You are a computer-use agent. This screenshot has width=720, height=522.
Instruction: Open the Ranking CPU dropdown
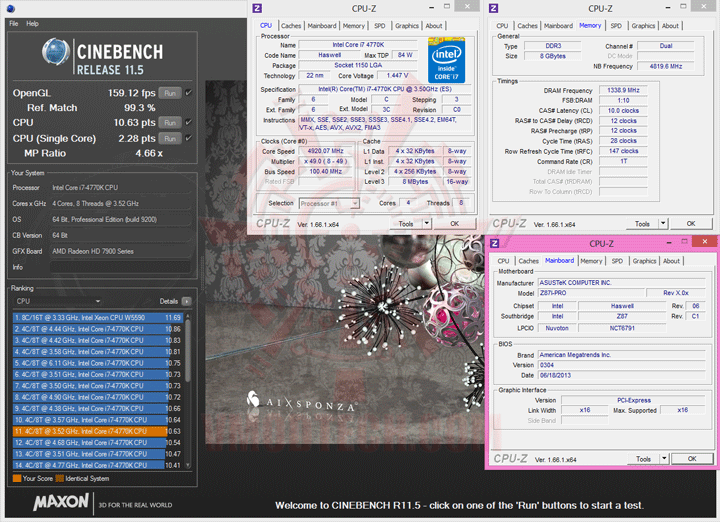point(57,301)
